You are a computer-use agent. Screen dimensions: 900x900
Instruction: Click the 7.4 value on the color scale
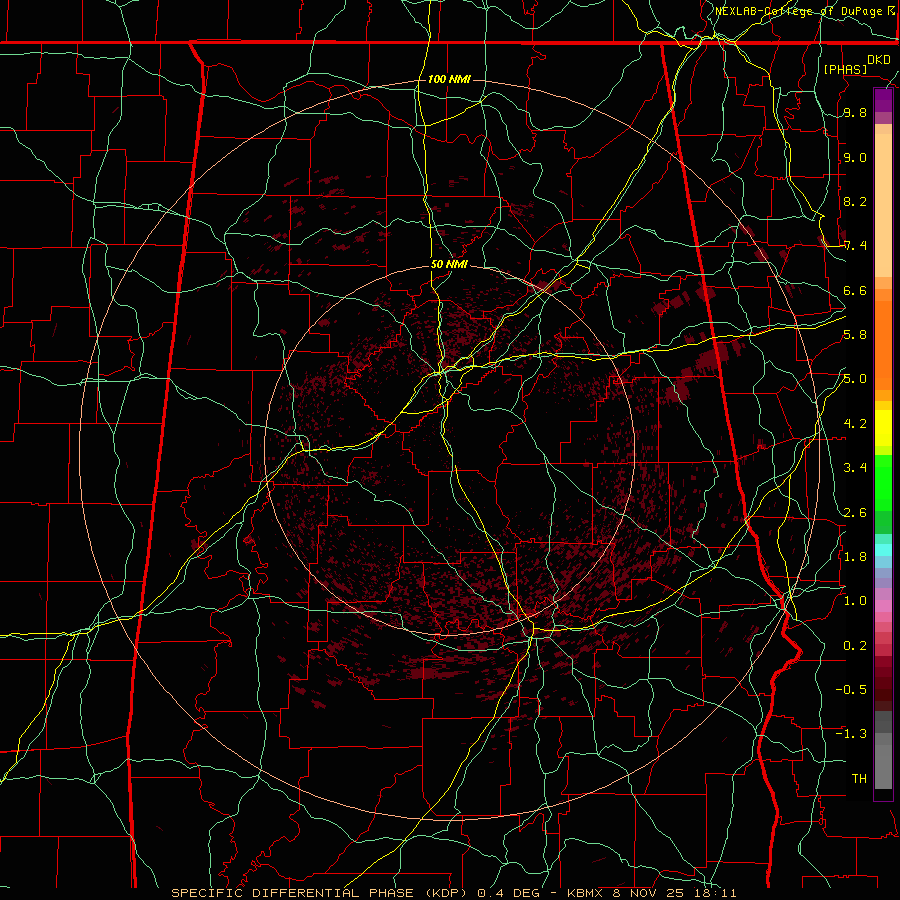tap(855, 246)
